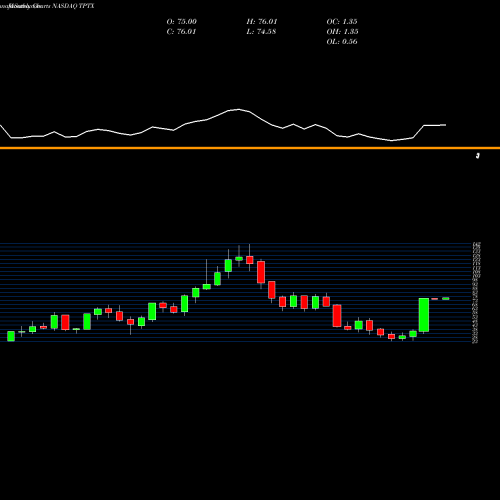The image size is (500, 500).
Task: Click the OC: 1.35 value
Action: coord(342,22)
